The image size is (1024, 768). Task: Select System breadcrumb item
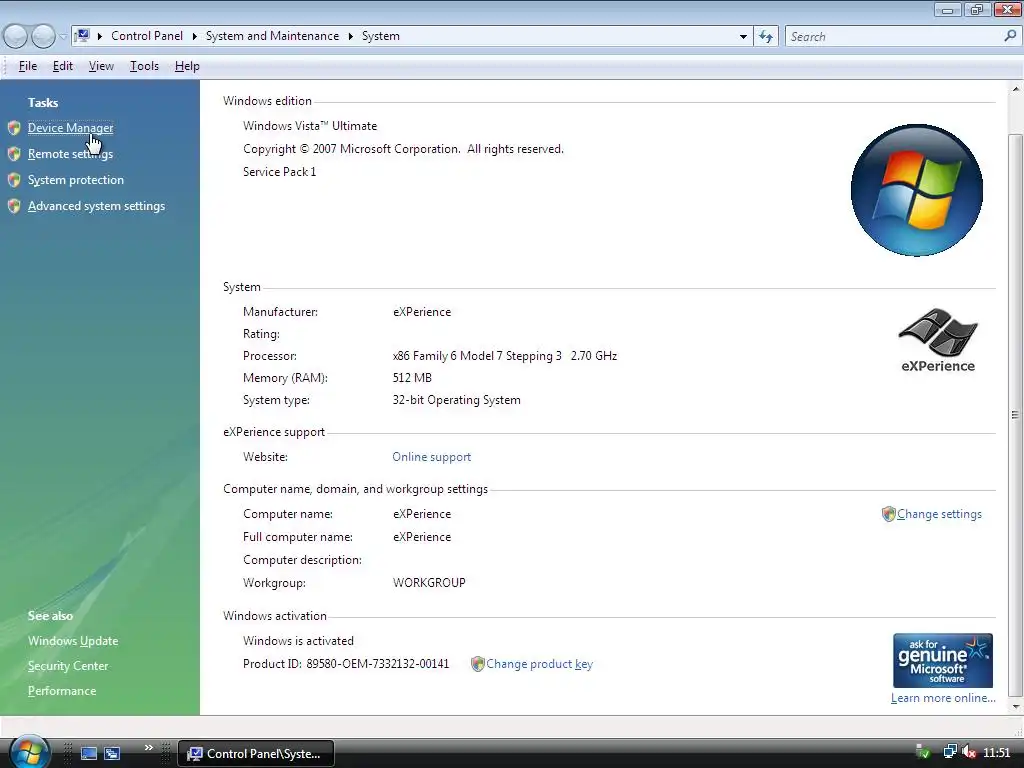381,36
